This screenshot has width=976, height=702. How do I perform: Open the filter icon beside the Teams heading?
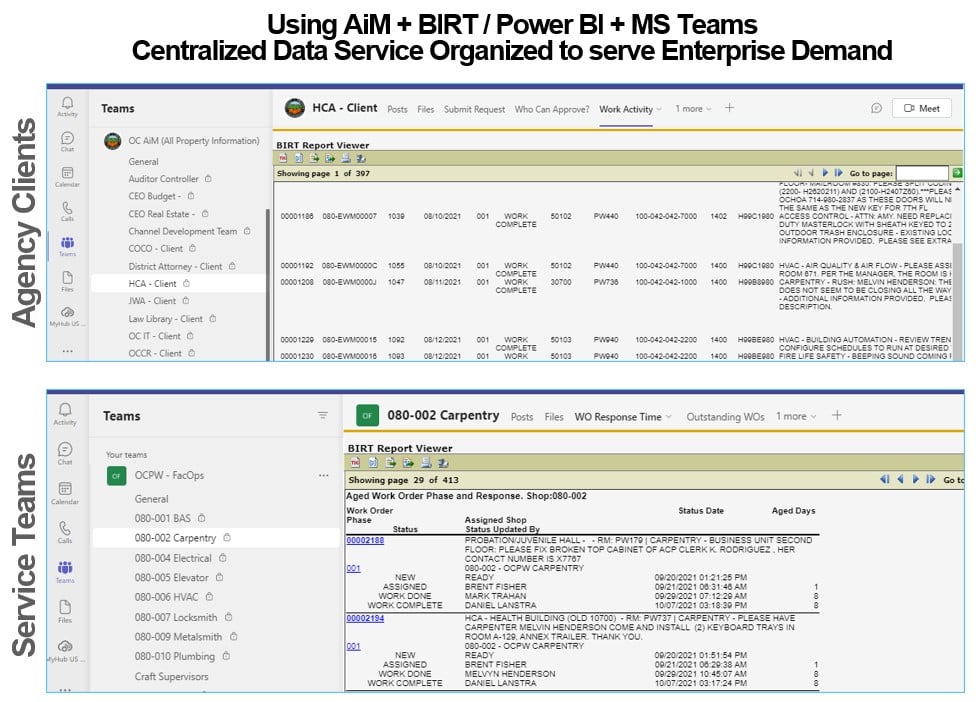click(x=322, y=415)
